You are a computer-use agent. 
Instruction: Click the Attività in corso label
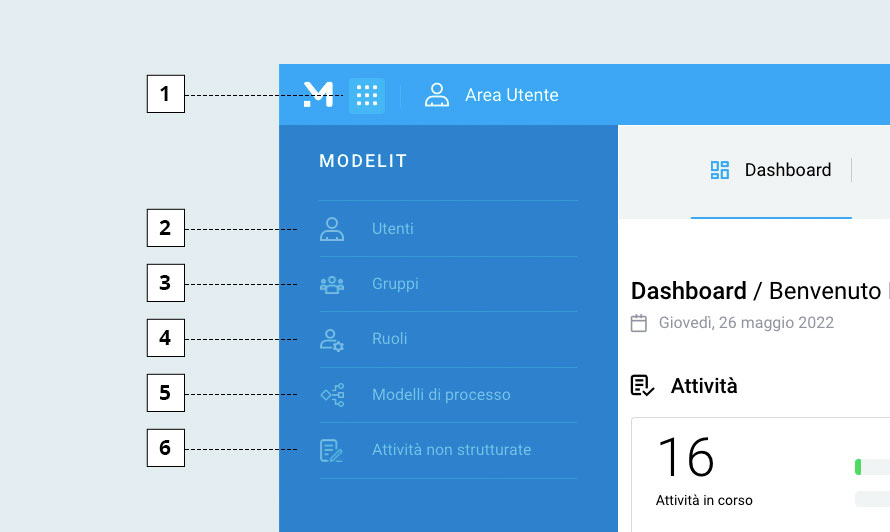click(704, 500)
